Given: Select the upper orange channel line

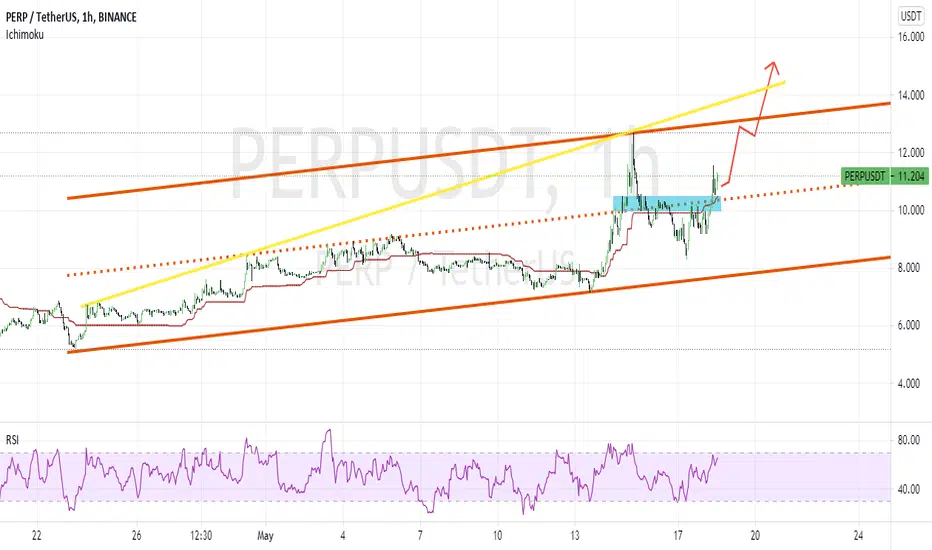Looking at the screenshot, I should (478, 150).
